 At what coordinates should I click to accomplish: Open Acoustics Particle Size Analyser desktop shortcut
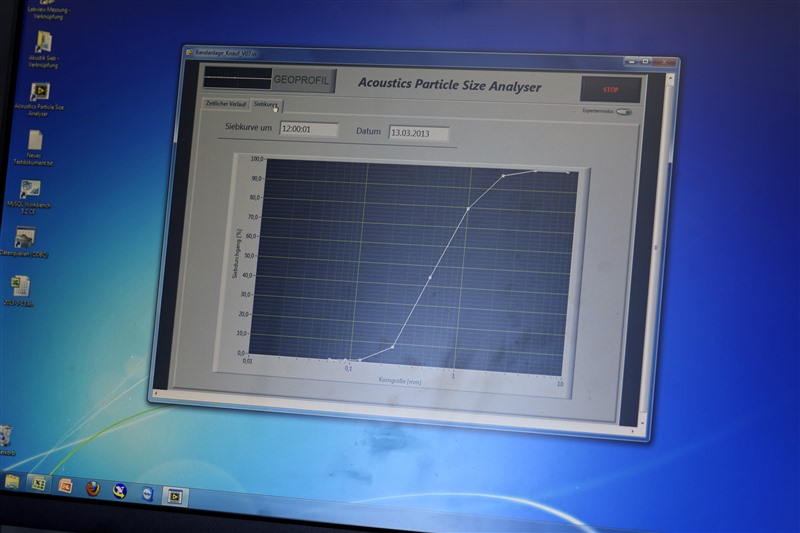pos(39,92)
